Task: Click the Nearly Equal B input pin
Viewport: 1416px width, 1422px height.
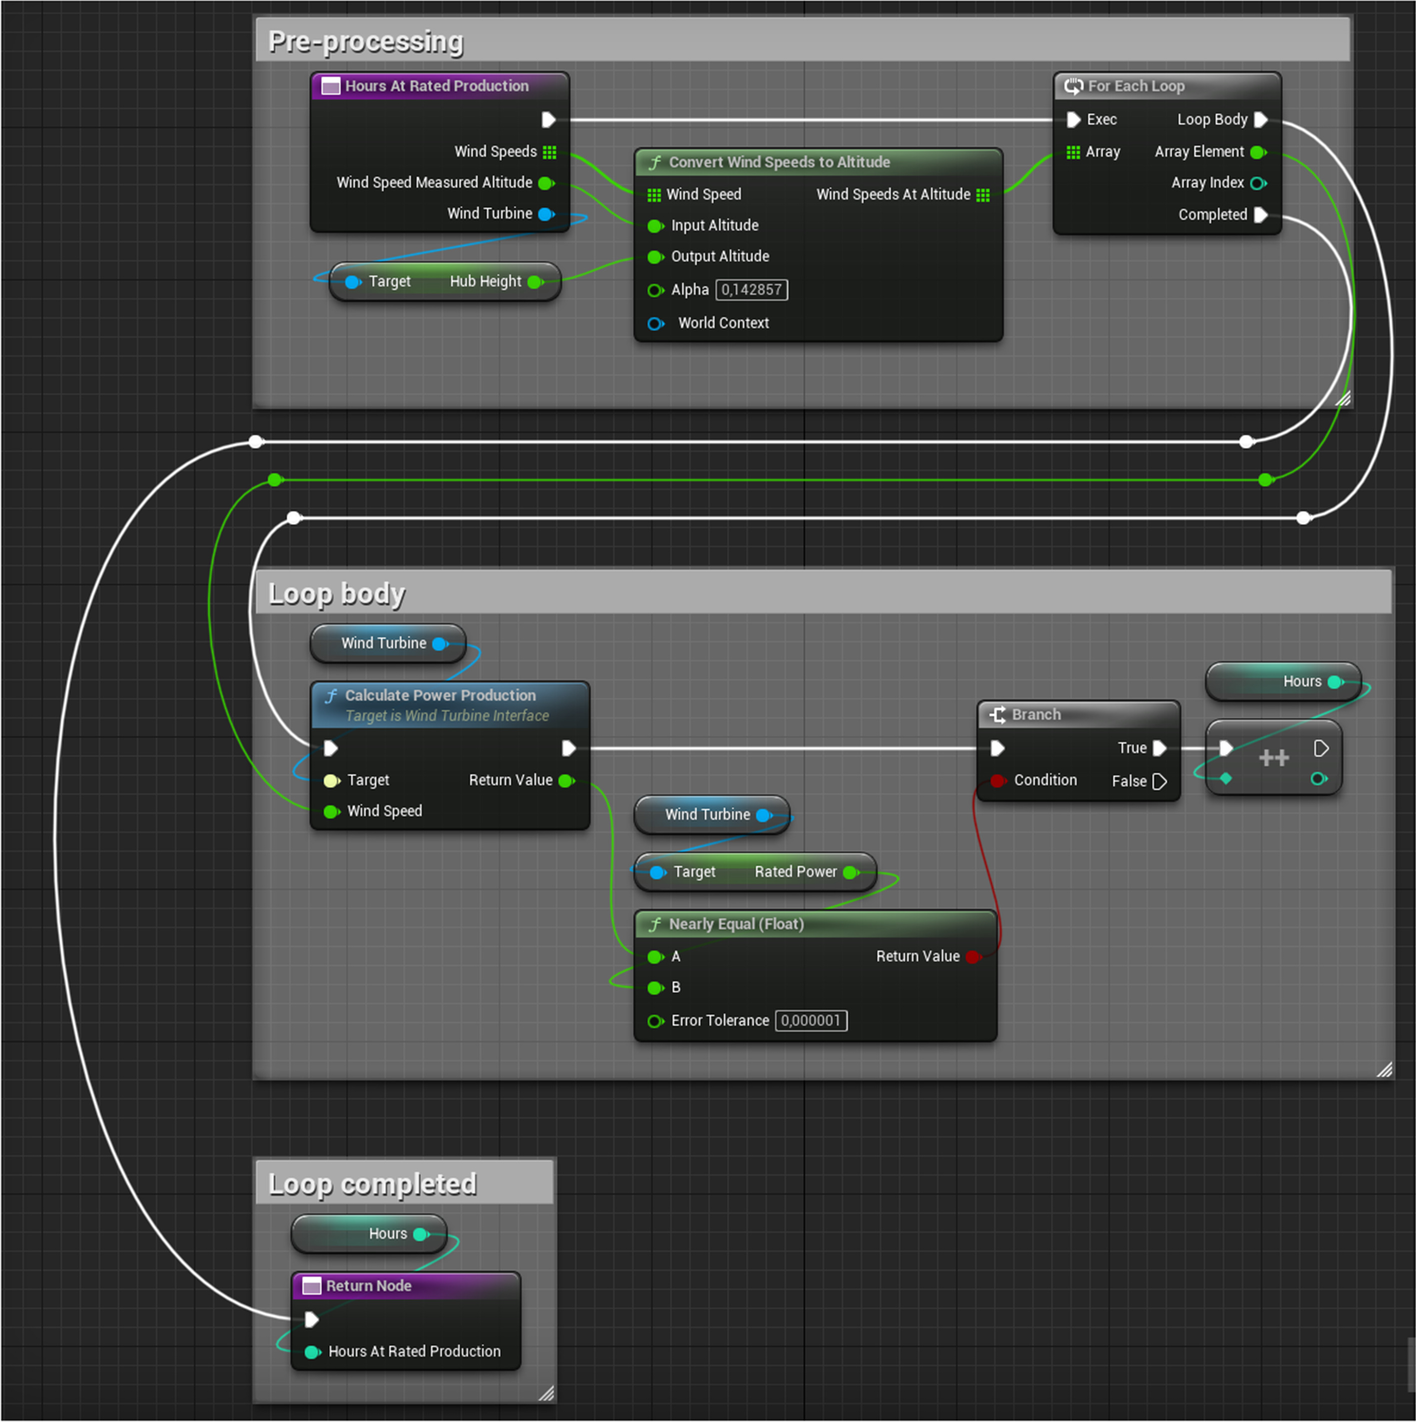Action: click(x=655, y=988)
